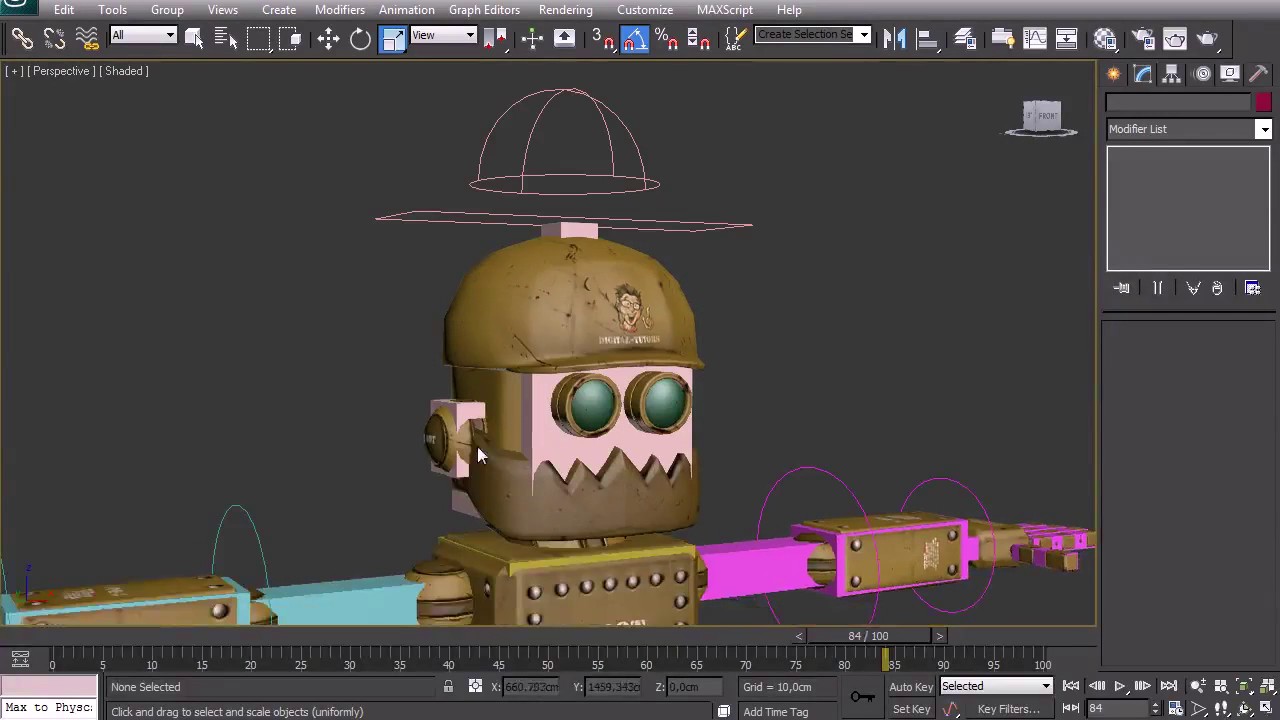Click the object color swatch in command panel
The image size is (1280, 720).
click(1263, 103)
